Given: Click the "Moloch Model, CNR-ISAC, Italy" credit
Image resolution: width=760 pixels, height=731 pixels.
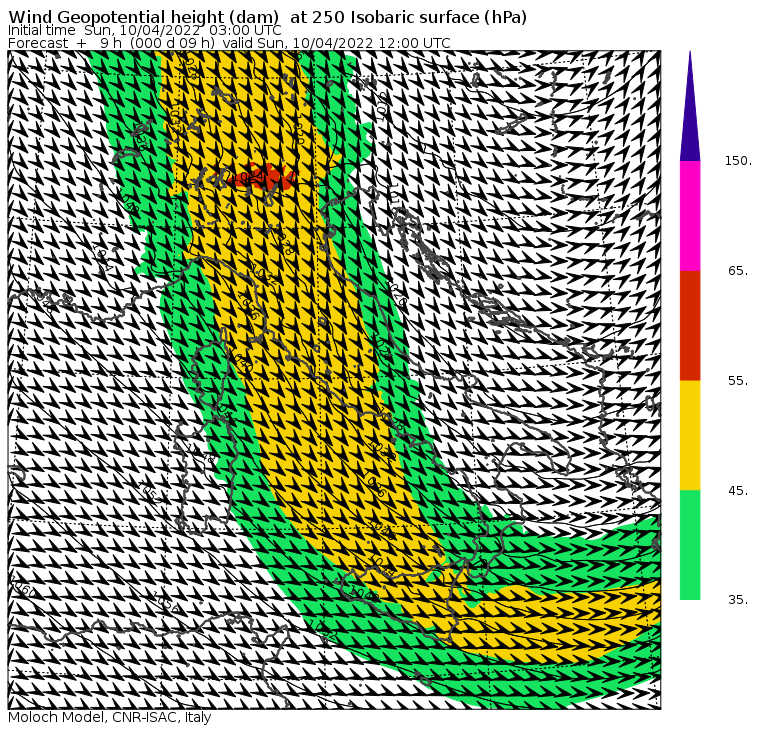Looking at the screenshot, I should (110, 717).
